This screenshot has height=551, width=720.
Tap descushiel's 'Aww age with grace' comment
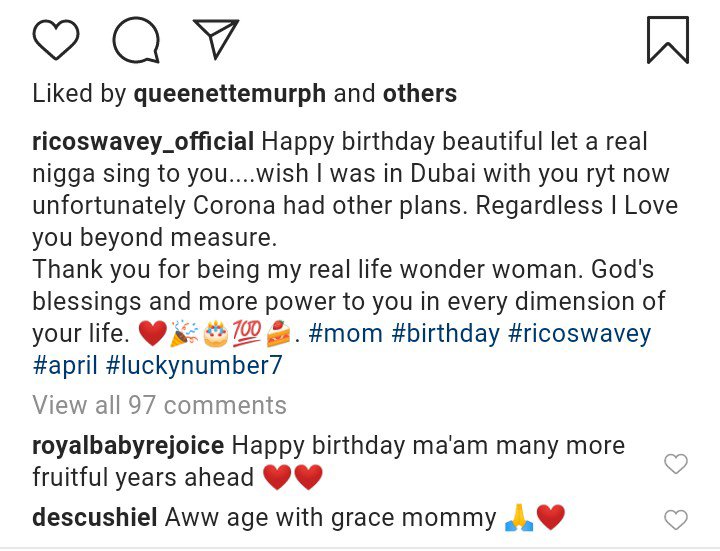point(330,518)
